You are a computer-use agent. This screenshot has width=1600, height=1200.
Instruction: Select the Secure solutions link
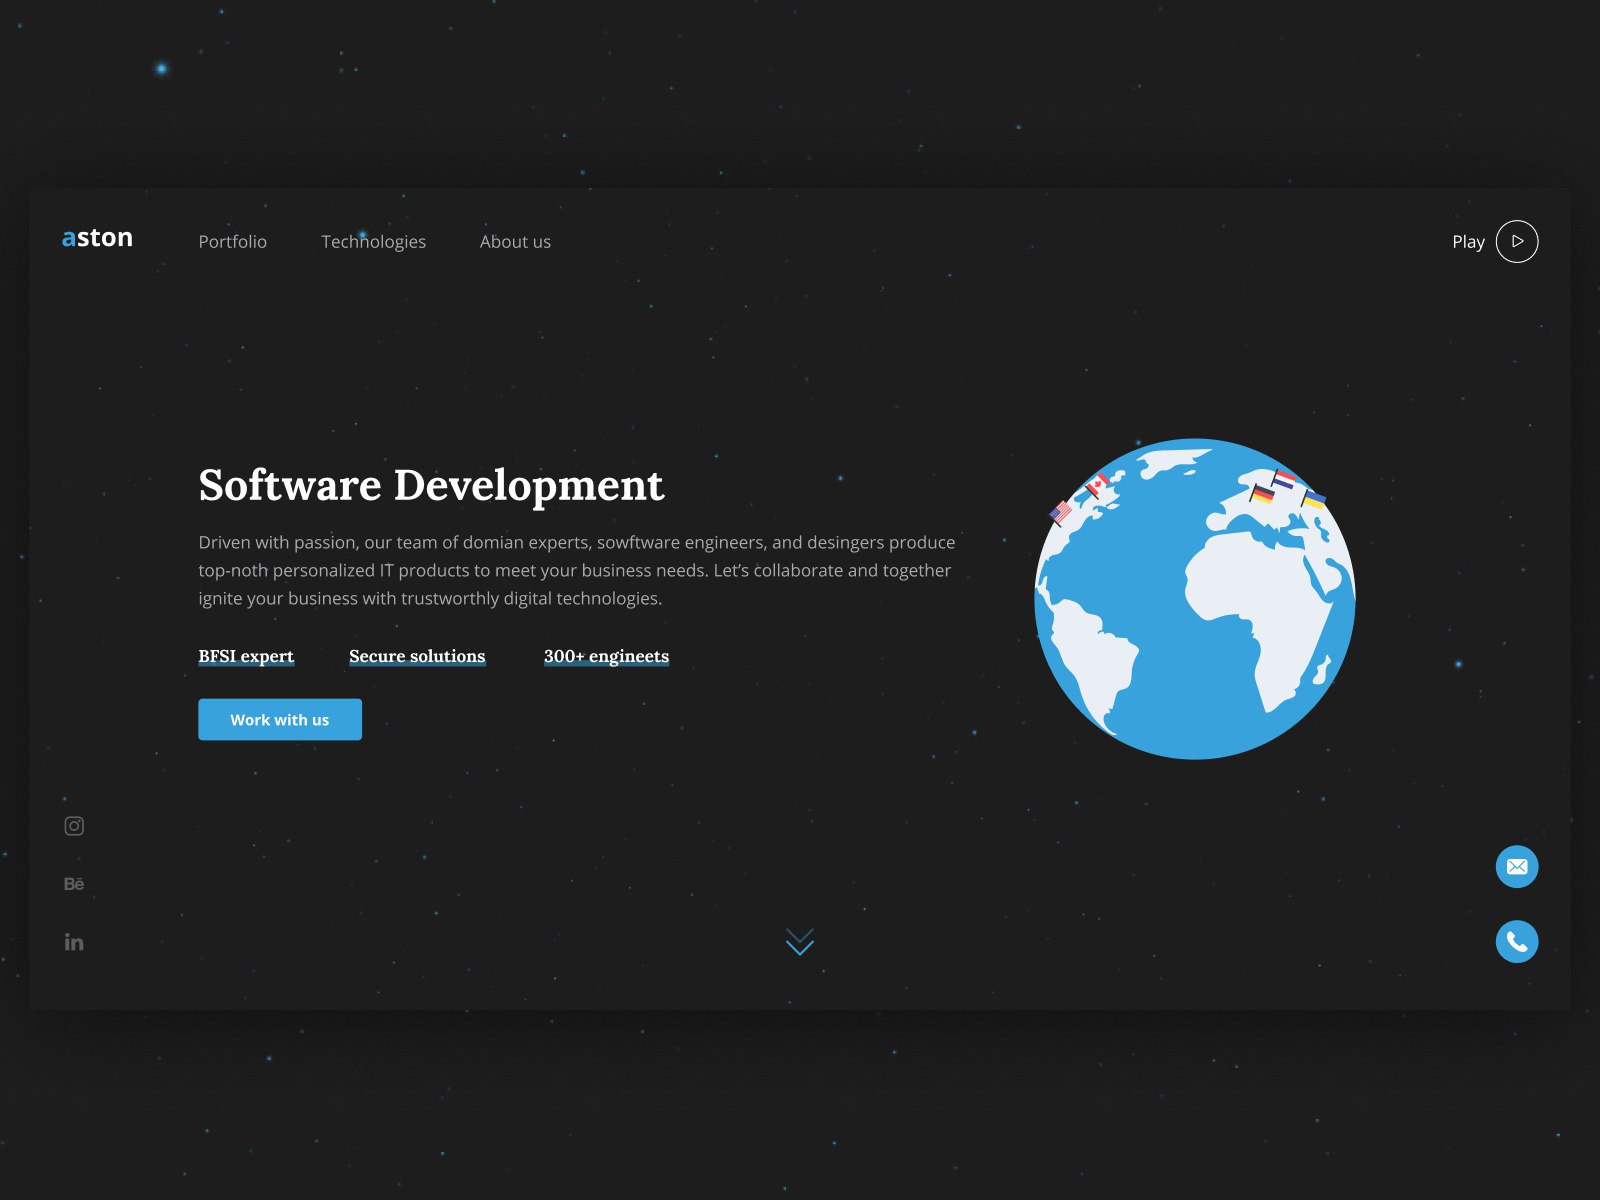(x=417, y=656)
